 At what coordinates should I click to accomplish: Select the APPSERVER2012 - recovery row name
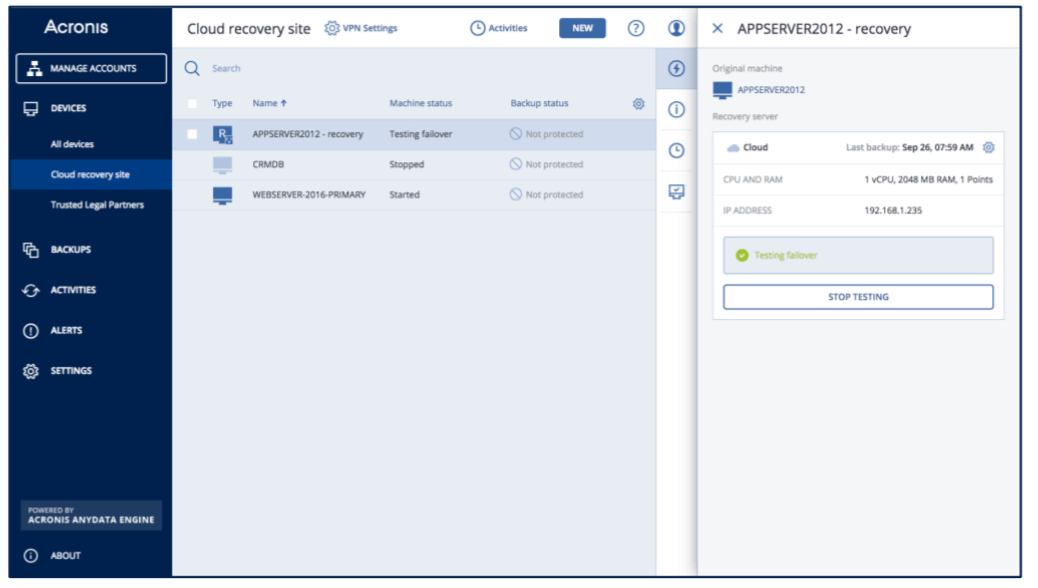point(308,134)
